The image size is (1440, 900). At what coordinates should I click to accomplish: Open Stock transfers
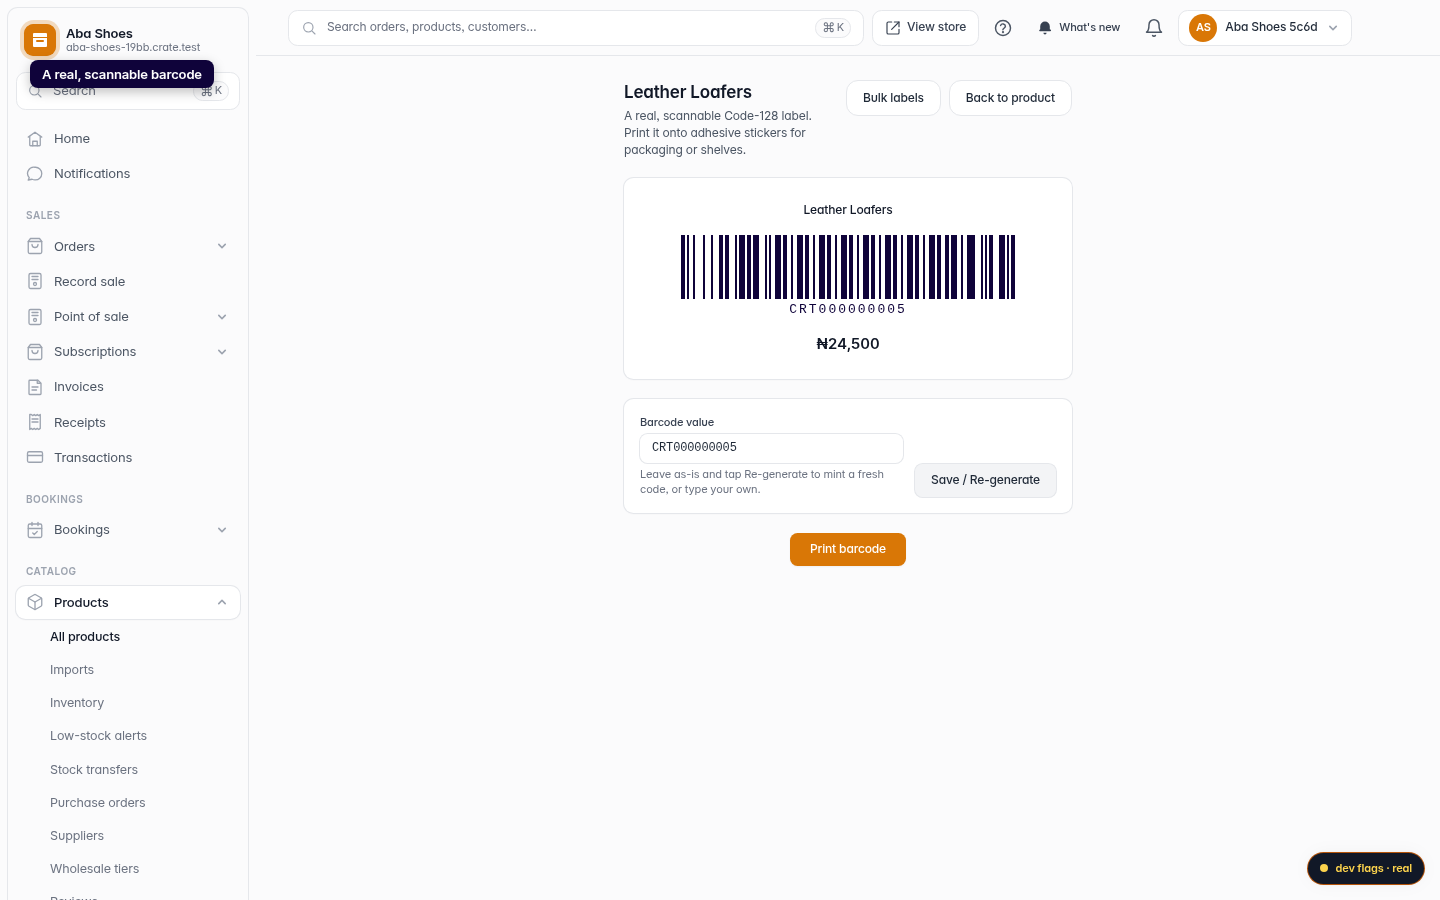click(x=94, y=770)
